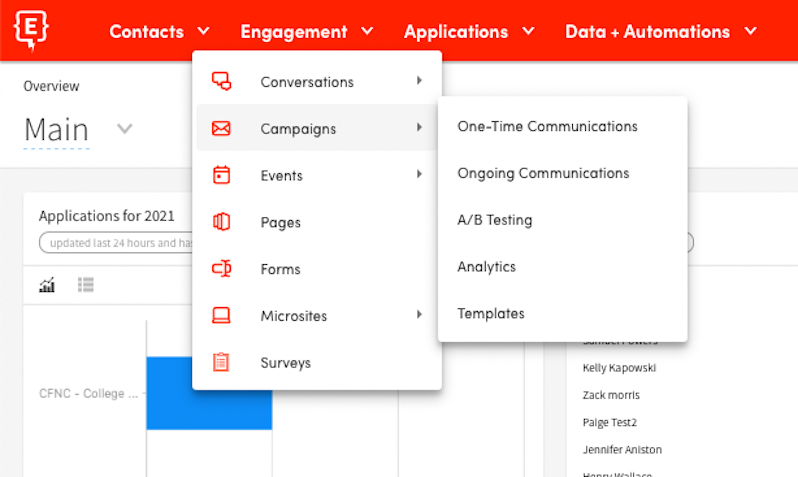Select One-Time Communications submenu item
Screen dimensions: 798x477
tap(547, 127)
